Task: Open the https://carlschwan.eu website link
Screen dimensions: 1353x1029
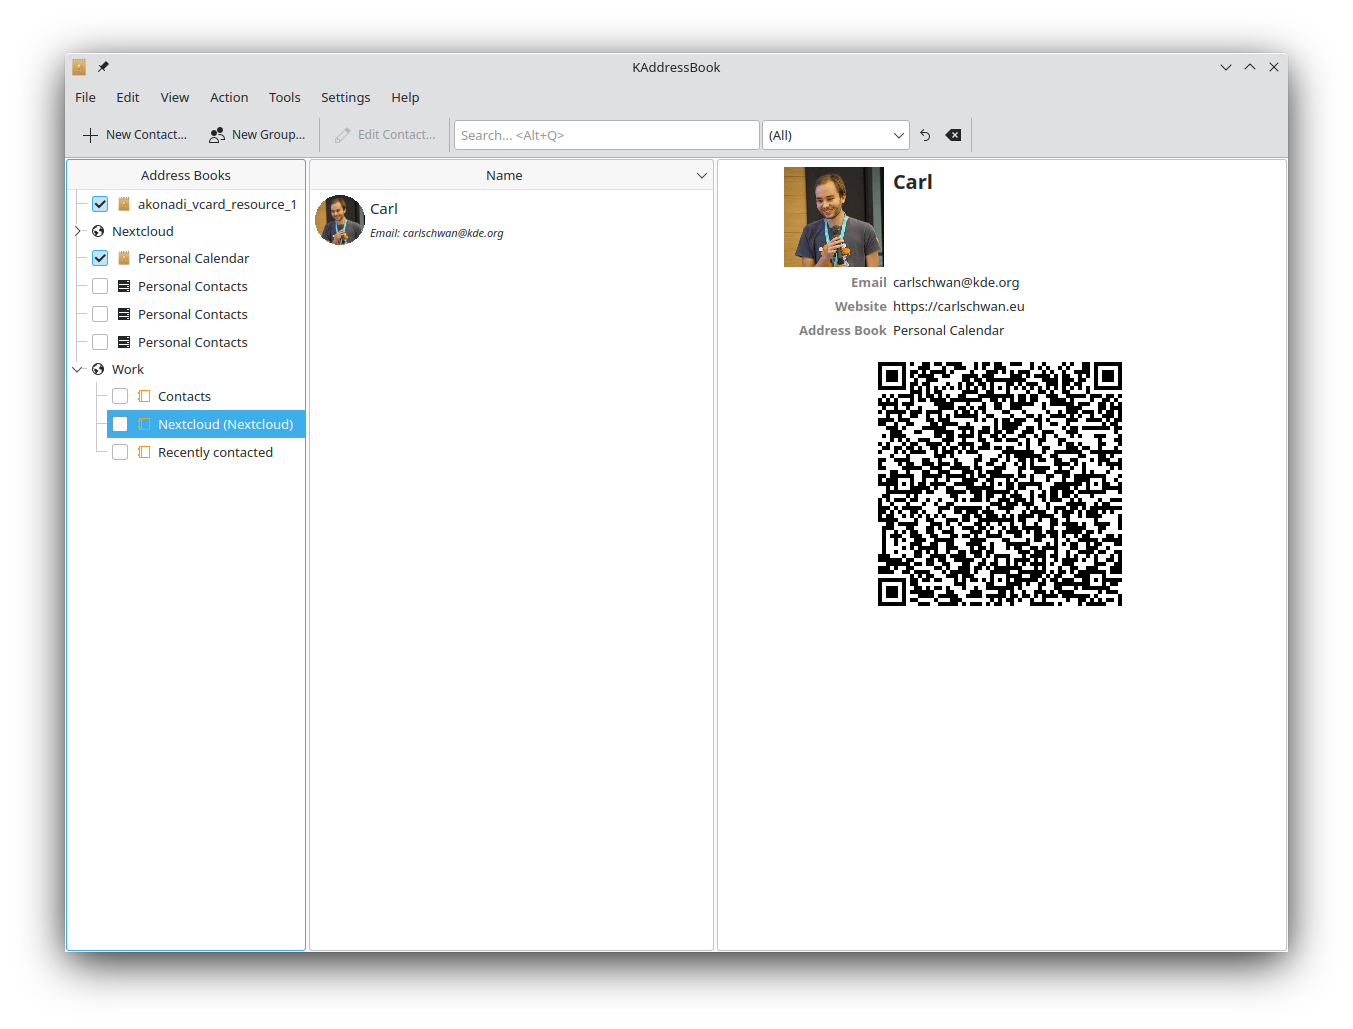Action: click(958, 307)
